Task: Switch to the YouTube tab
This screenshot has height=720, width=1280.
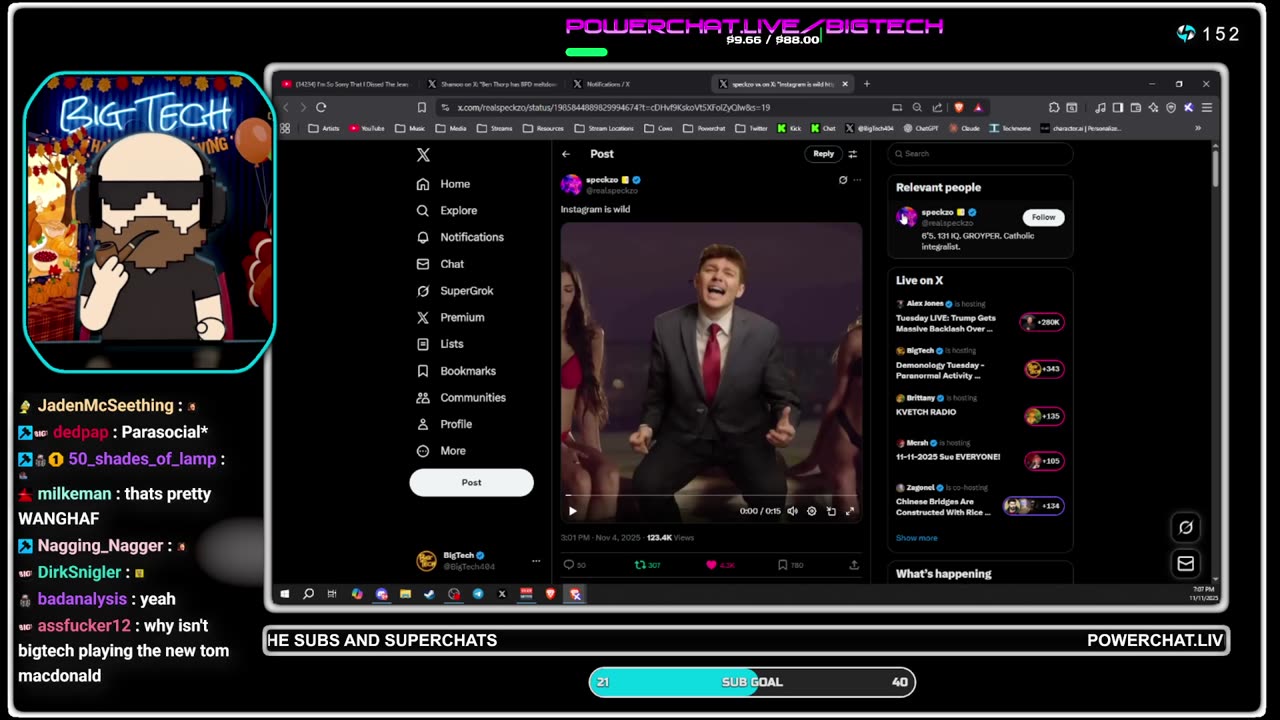Action: (x=346, y=84)
